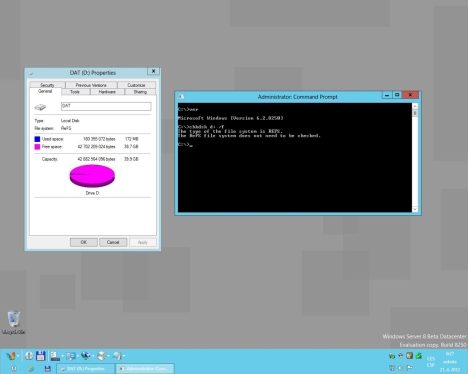Click the Local Disk type value
Image resolution: width=468 pixels, height=374 pixels.
pos(70,121)
